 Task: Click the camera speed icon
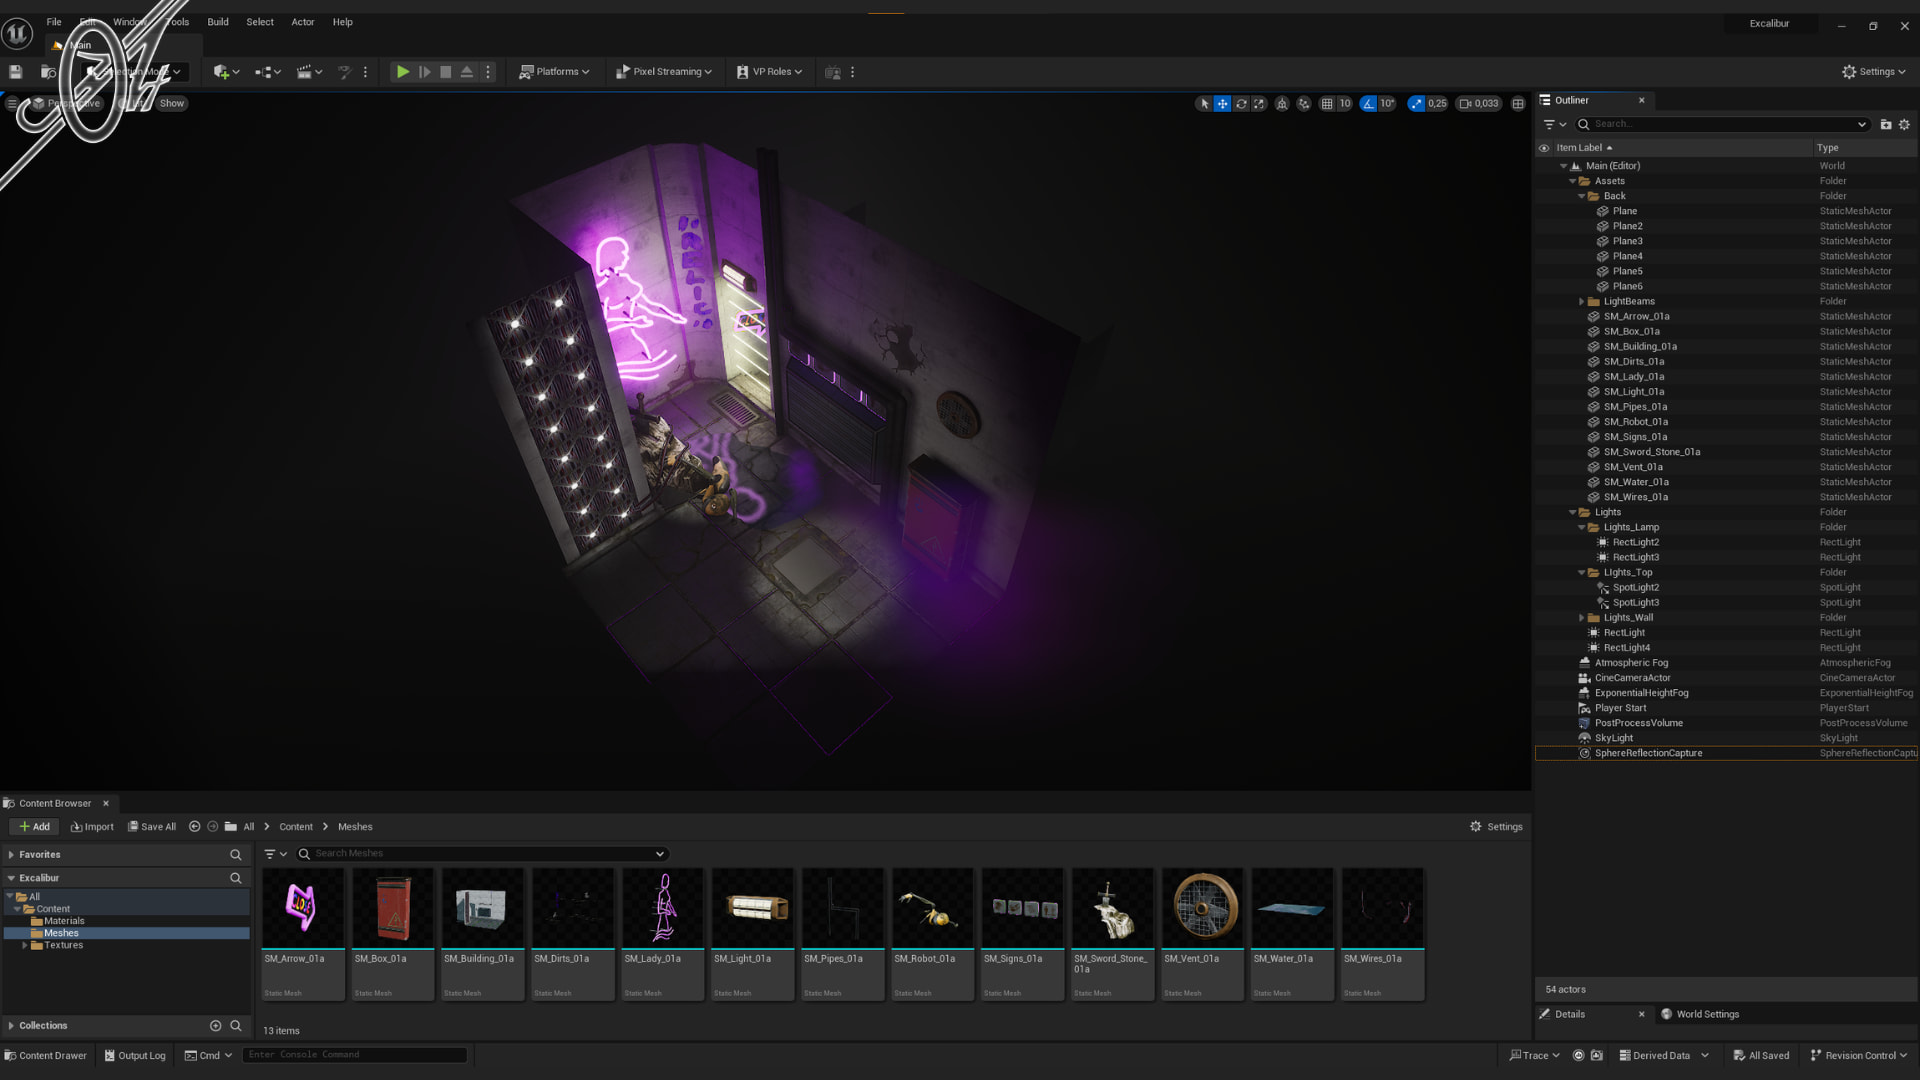[1478, 103]
